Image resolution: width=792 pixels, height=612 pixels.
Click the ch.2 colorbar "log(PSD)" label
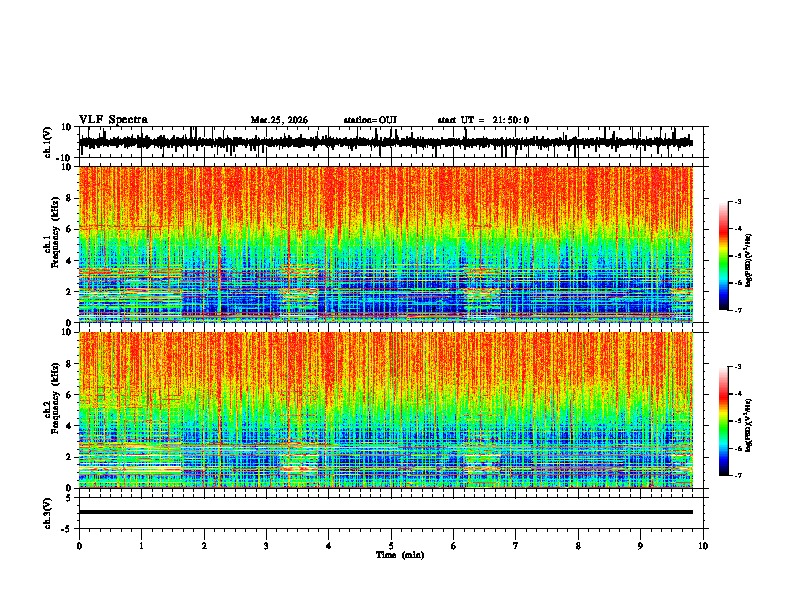pos(749,425)
